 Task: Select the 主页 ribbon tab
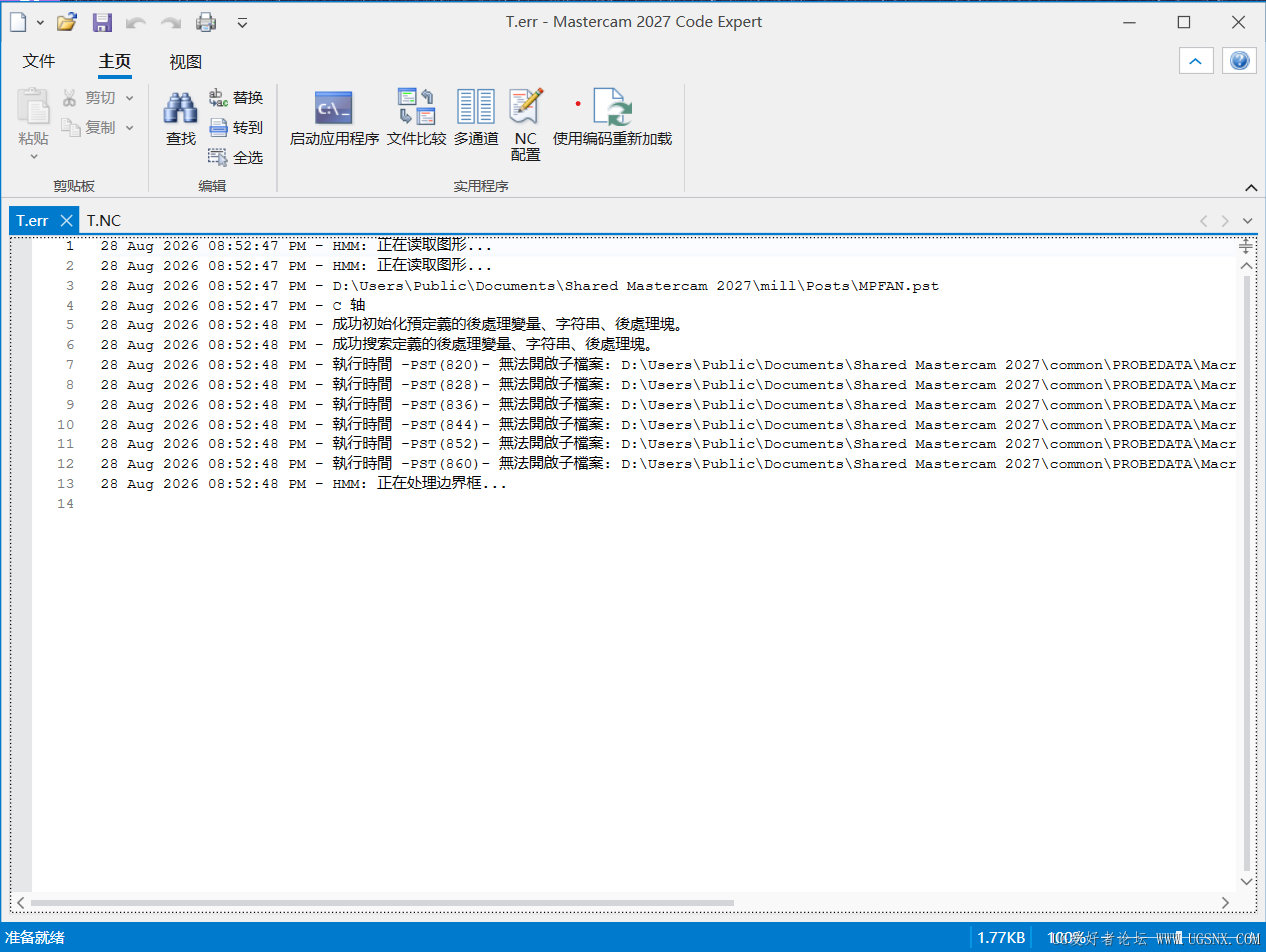(x=115, y=62)
